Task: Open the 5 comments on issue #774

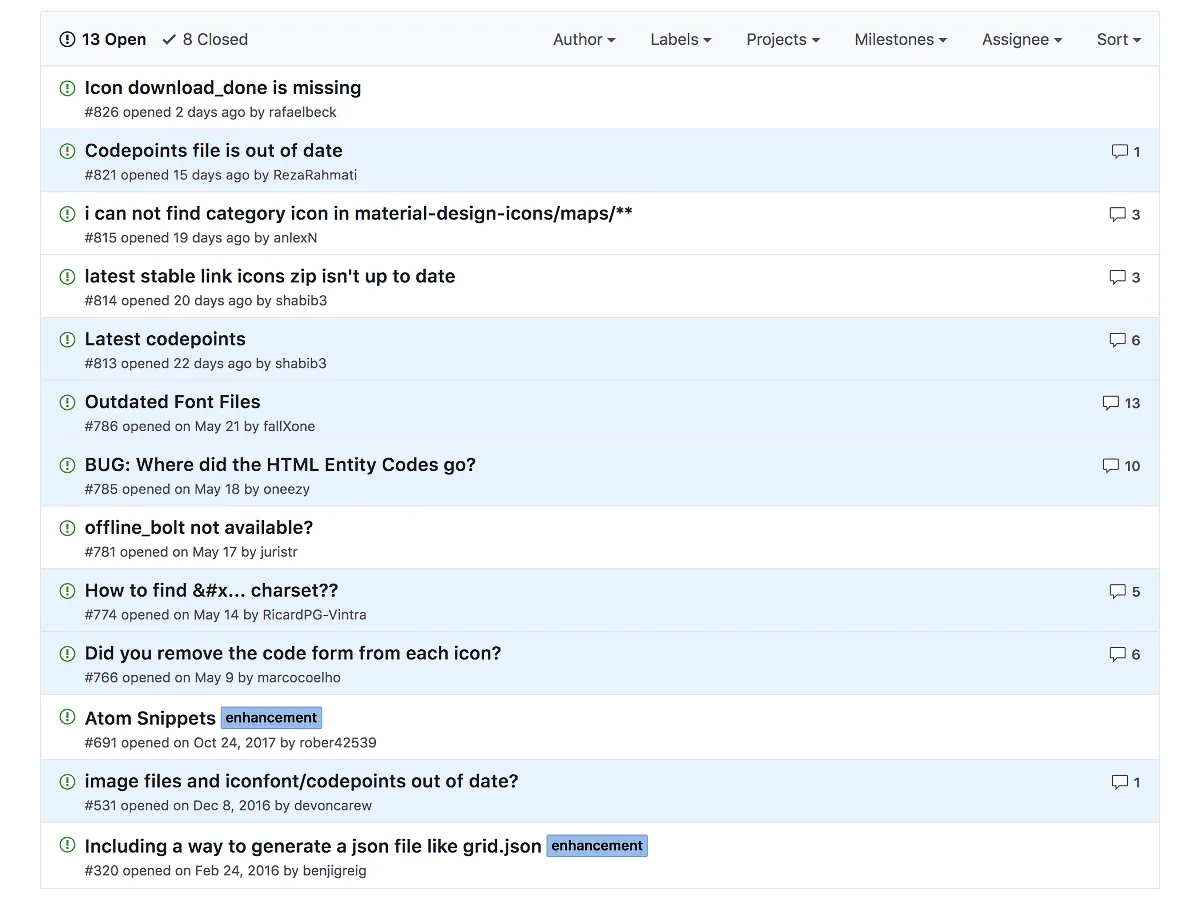Action: pos(1125,591)
